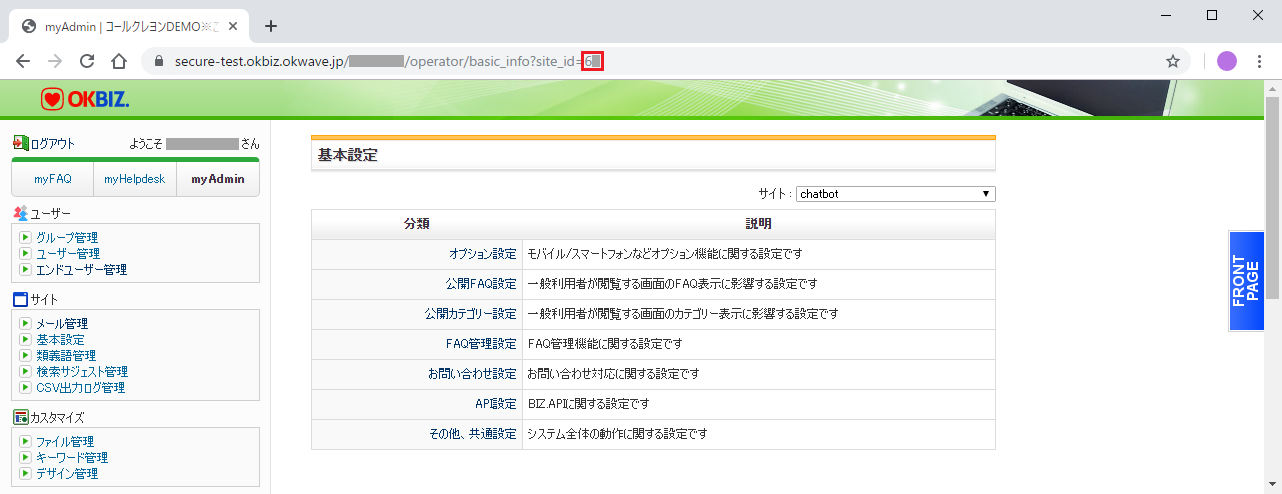Click the browser address bar URL
1282x494 pixels.
tap(390, 61)
